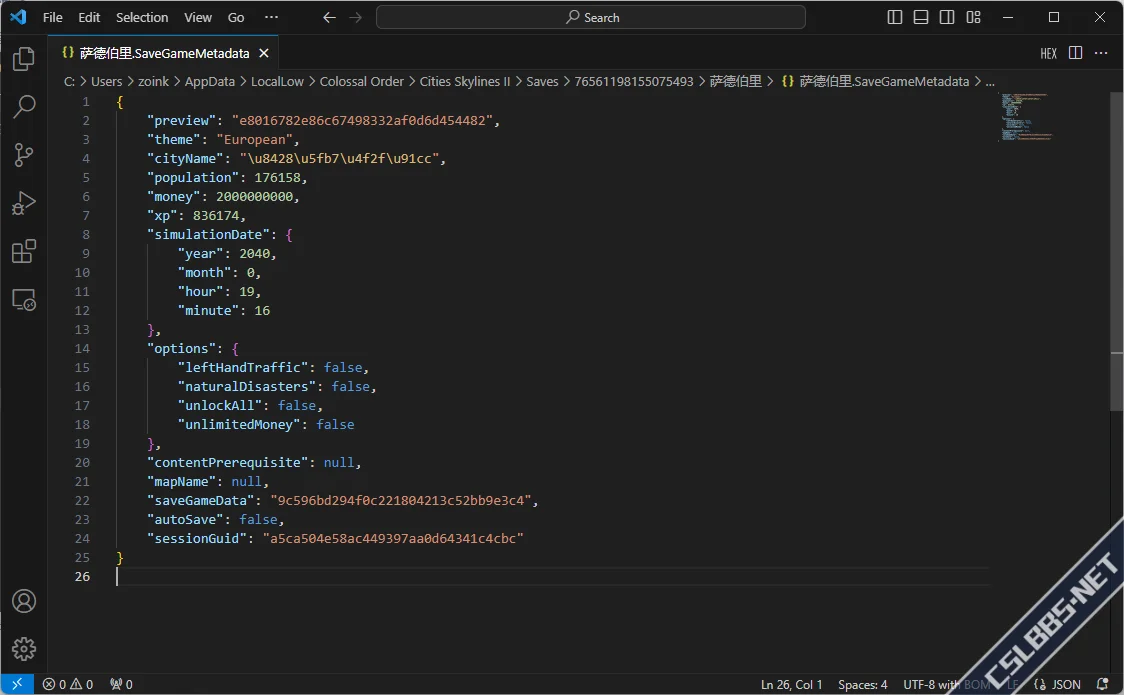Toggle the primary side bar layout button
This screenshot has height=695, width=1124.
(895, 17)
